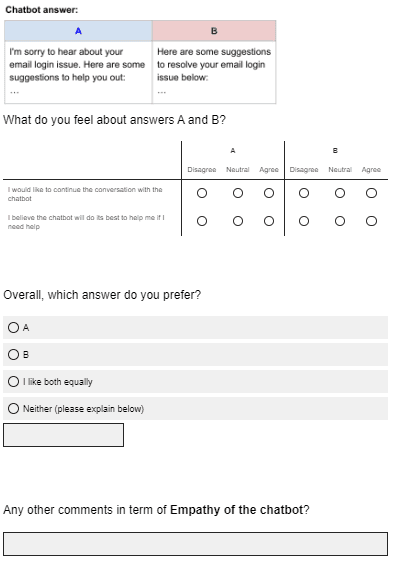Select Disagree for B on continue conversation row
Screen dimensions: 395x561
304,193
